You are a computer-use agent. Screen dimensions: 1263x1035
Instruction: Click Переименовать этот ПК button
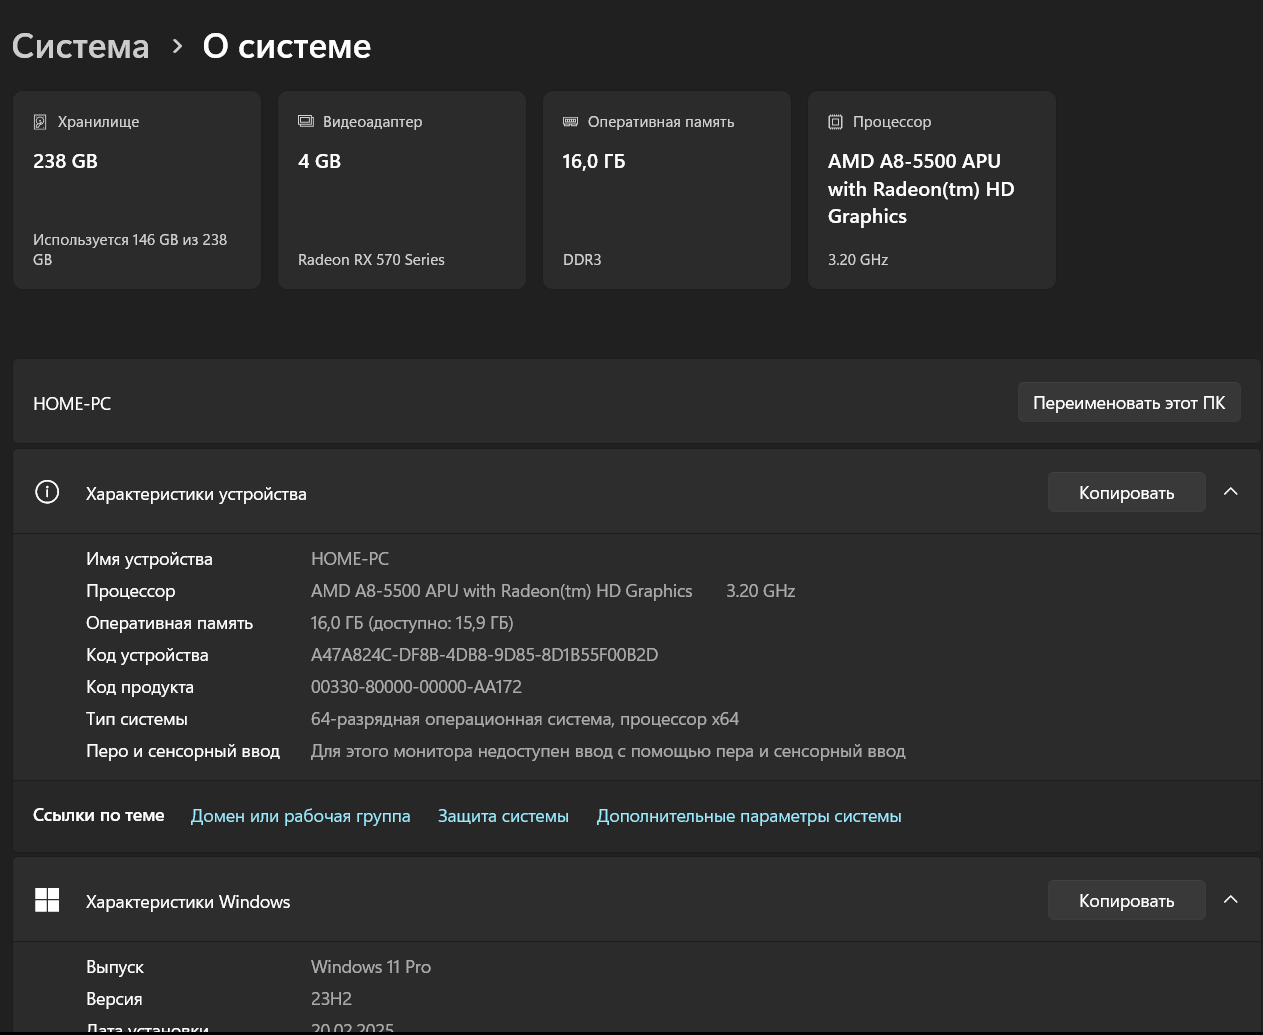1129,402
